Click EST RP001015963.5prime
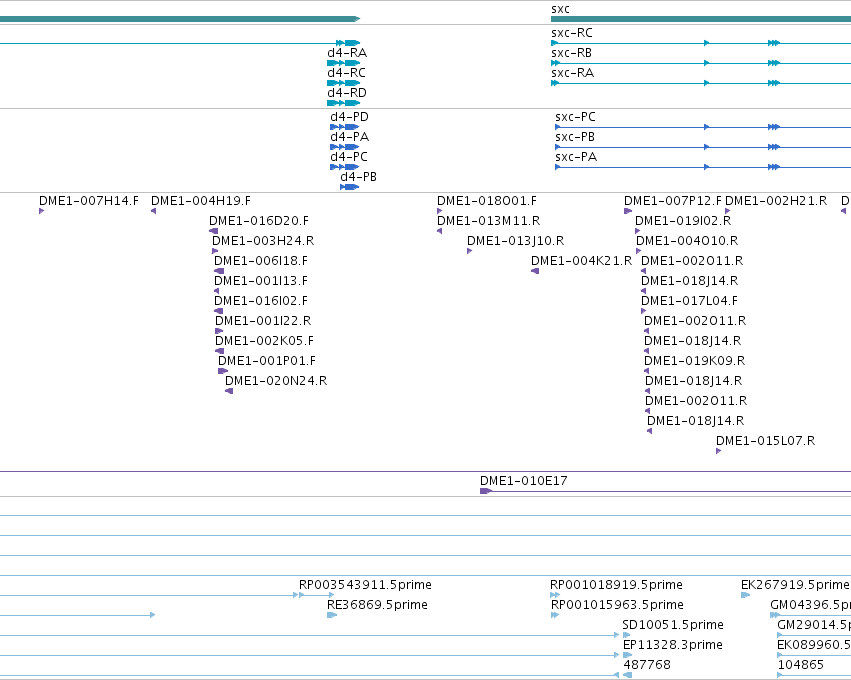Screen dimensions: 851x680 [x=555, y=615]
